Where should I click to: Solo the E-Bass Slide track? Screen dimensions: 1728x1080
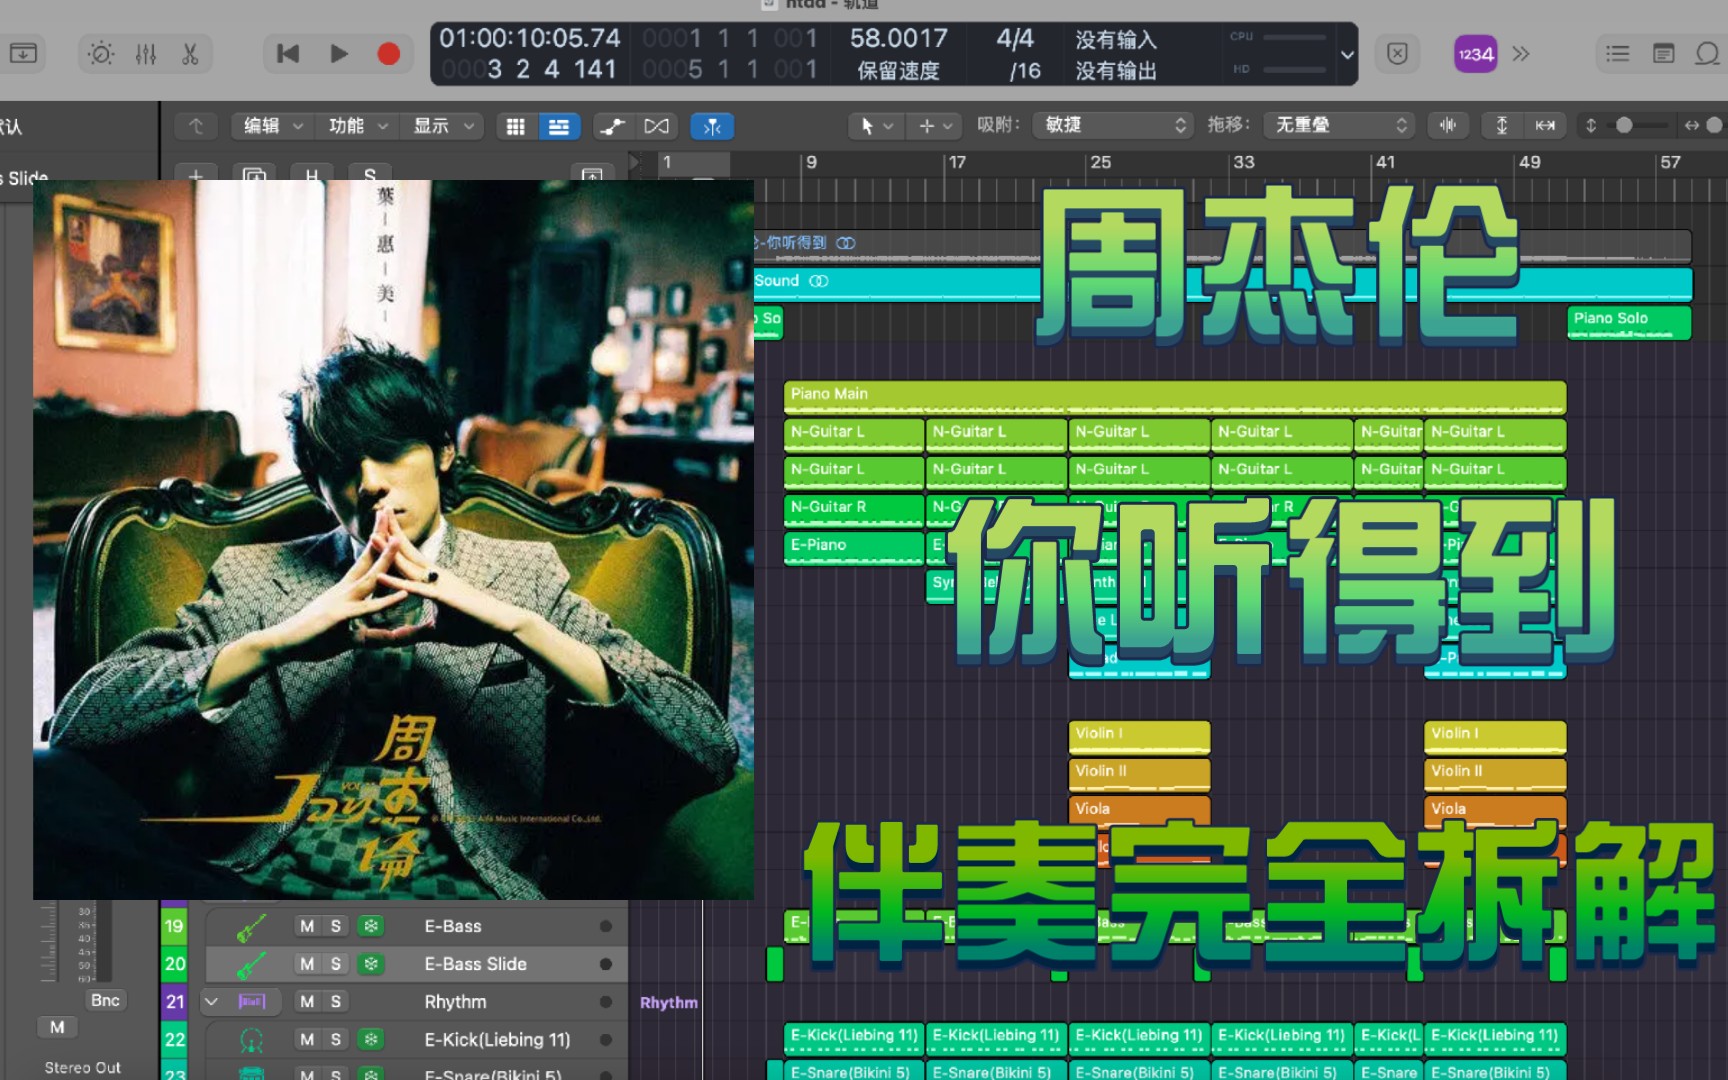click(336, 964)
